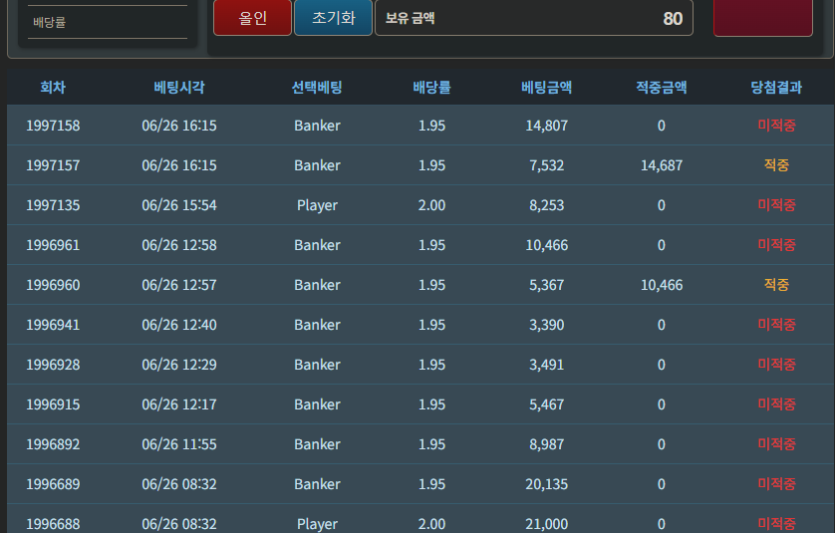Click bet time 06/26 12:40
Screen dimensions: 835x533
[x=179, y=325]
